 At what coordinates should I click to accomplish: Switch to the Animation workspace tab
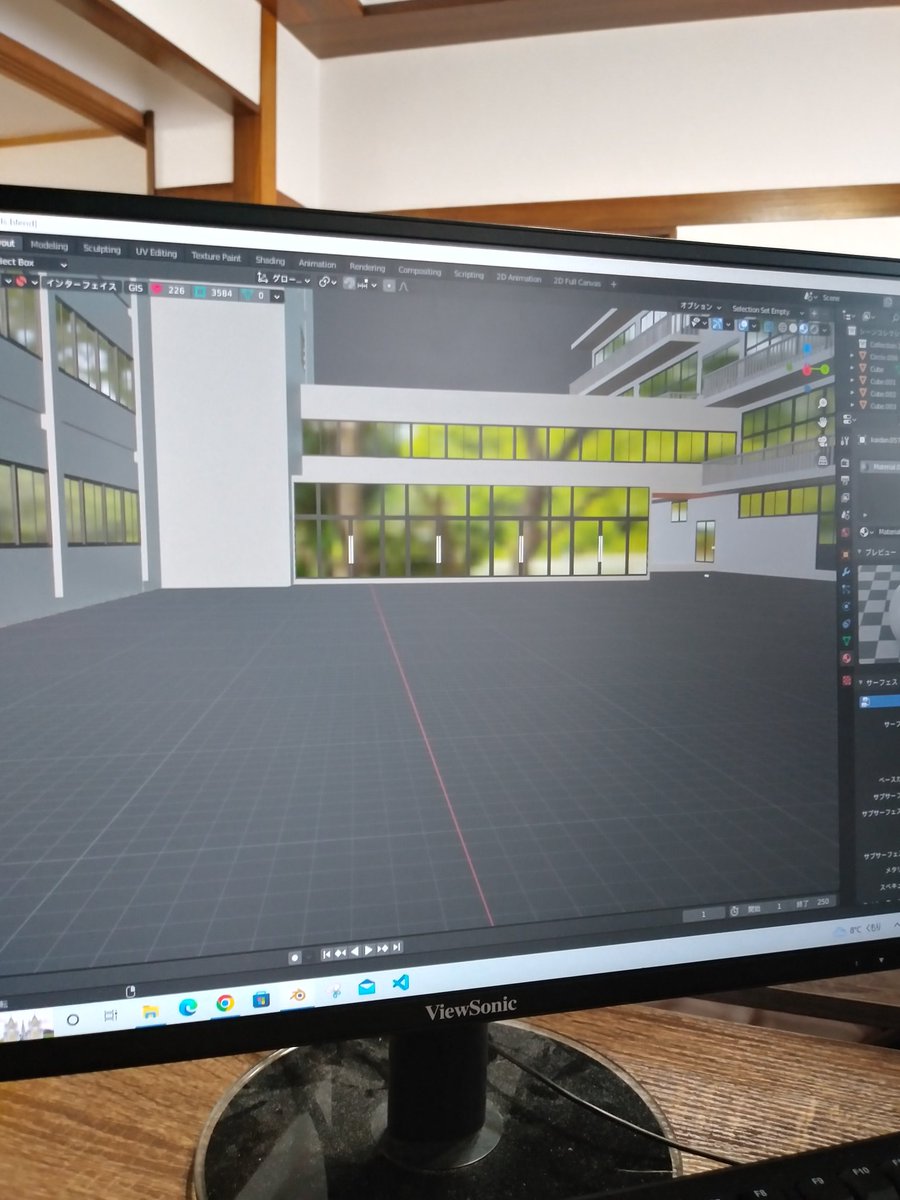[x=317, y=264]
